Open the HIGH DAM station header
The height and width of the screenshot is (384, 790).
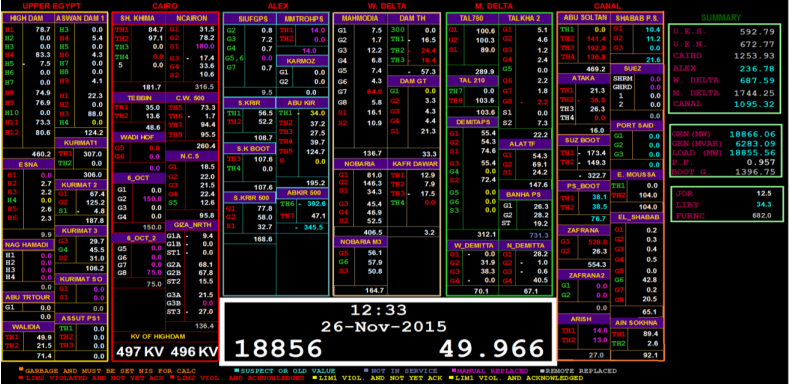pos(28,18)
